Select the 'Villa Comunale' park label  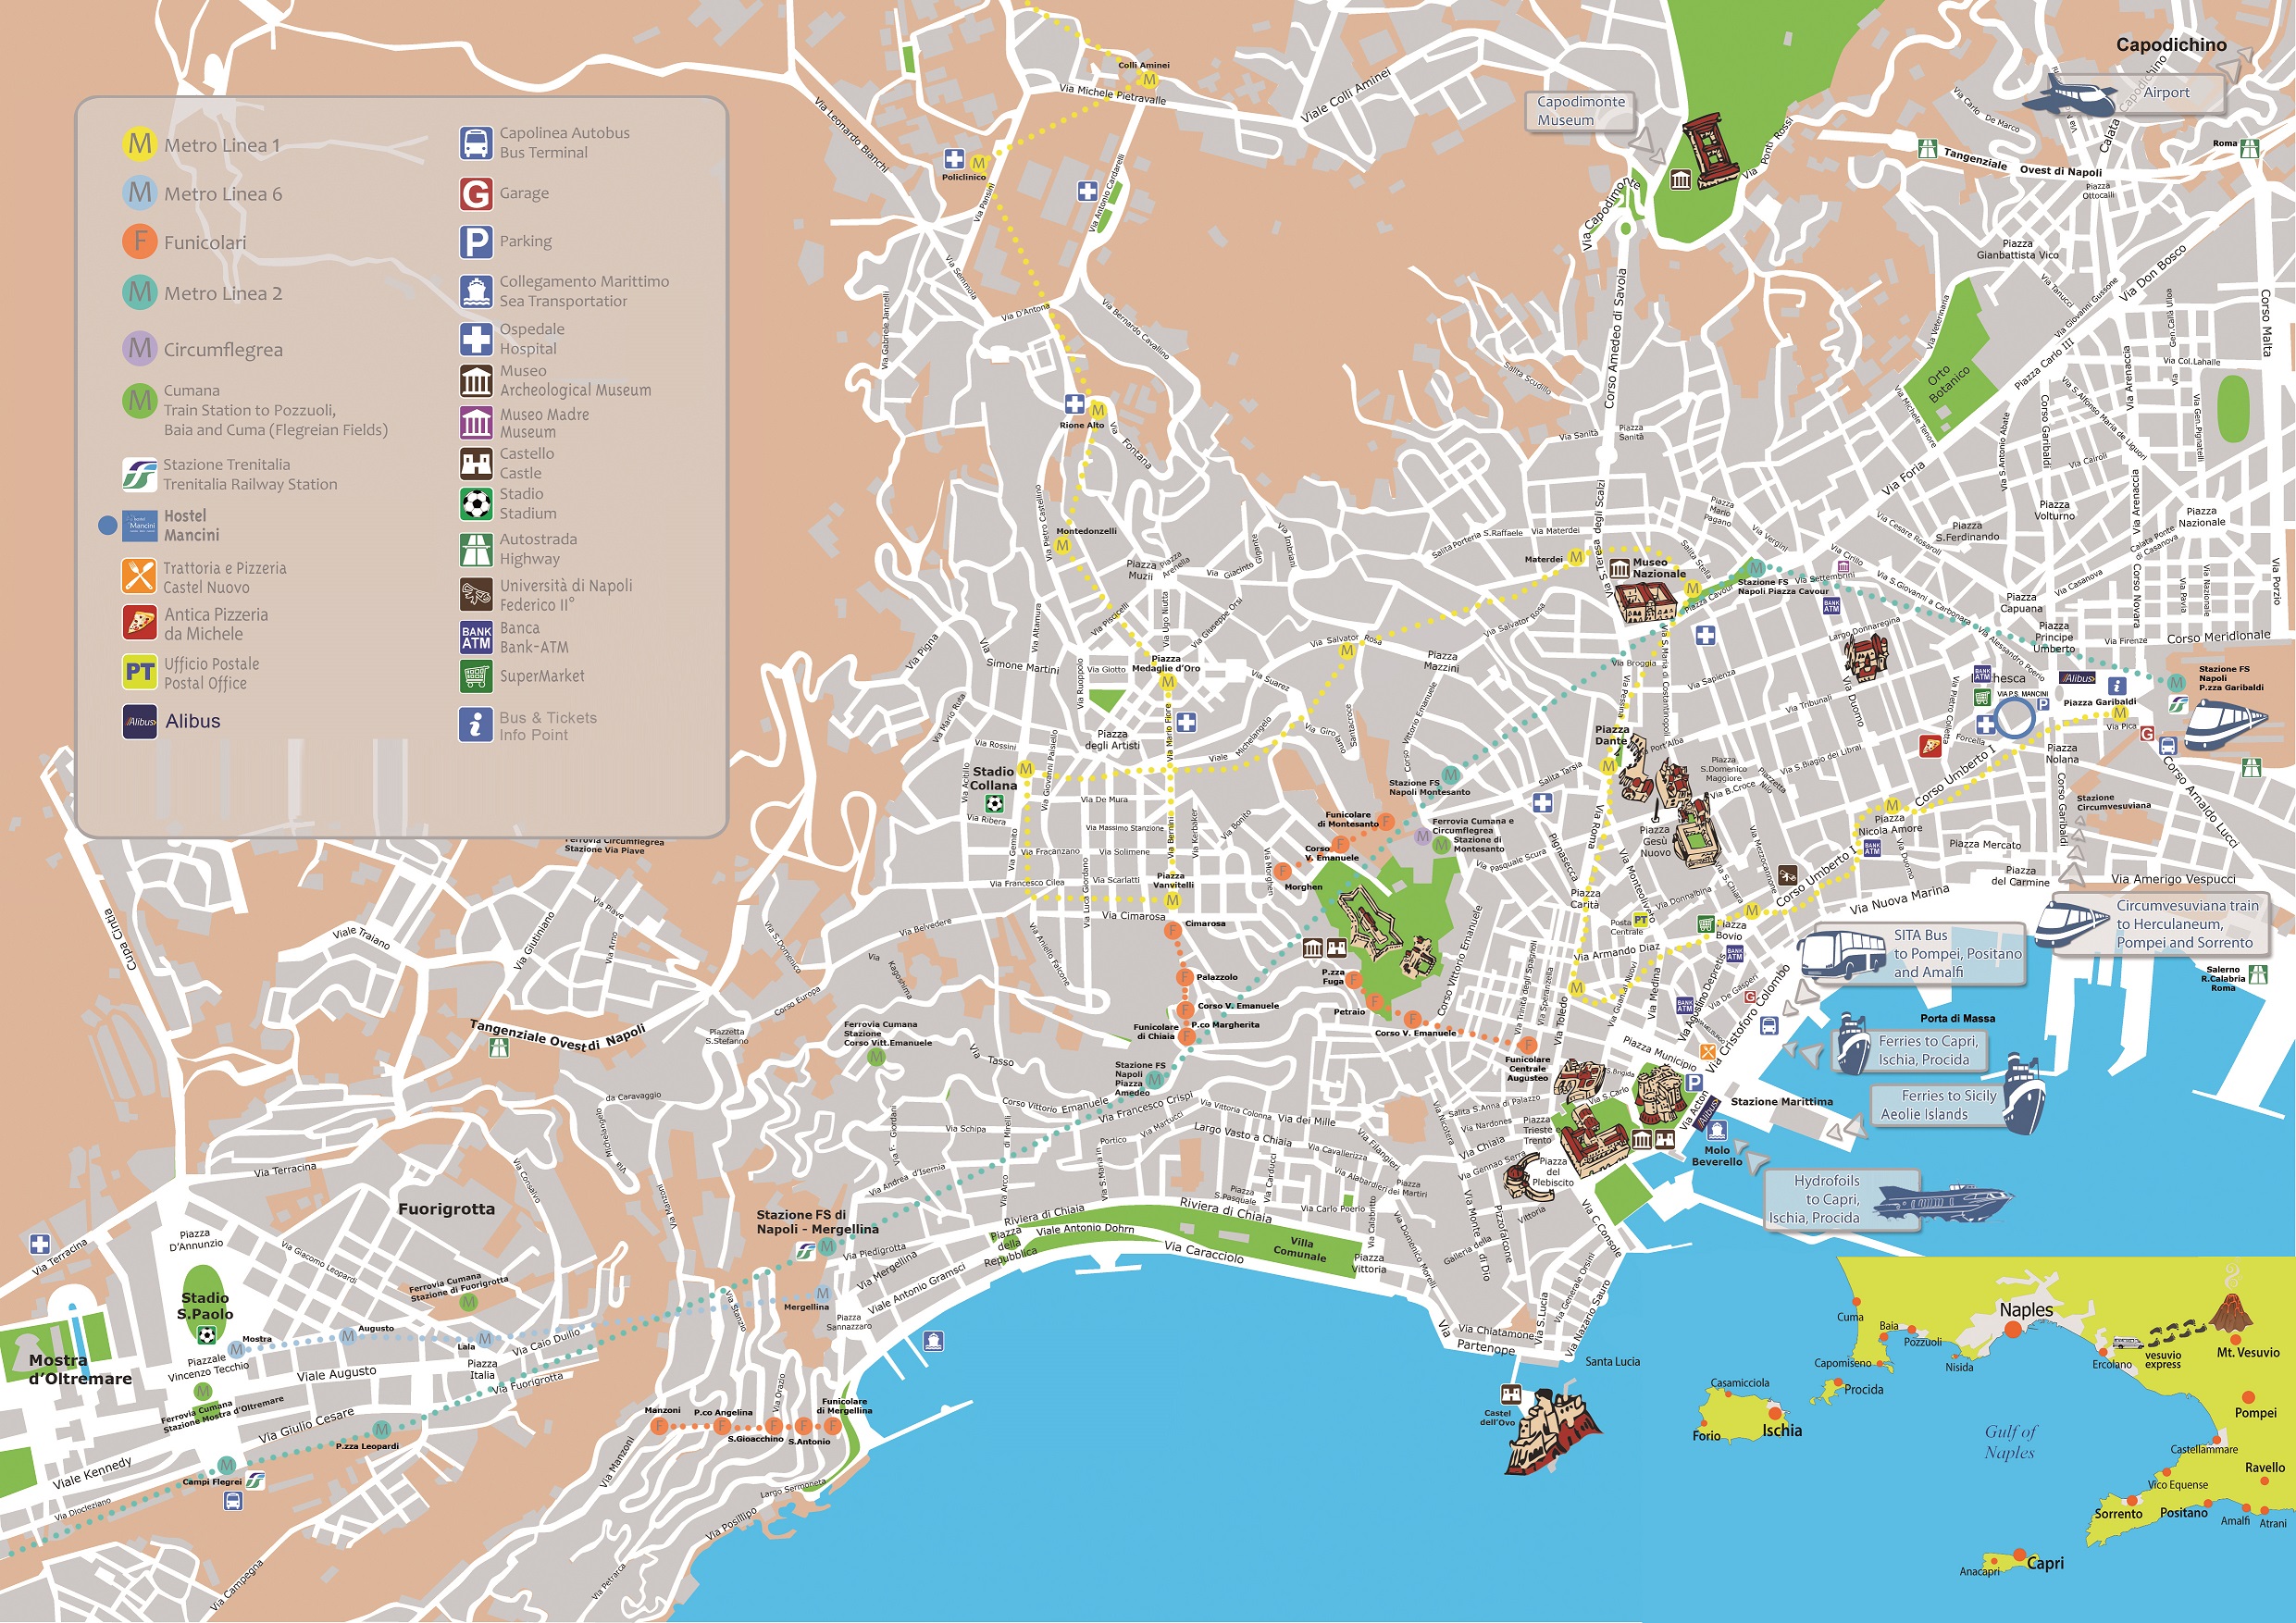pyautogui.click(x=1300, y=1248)
